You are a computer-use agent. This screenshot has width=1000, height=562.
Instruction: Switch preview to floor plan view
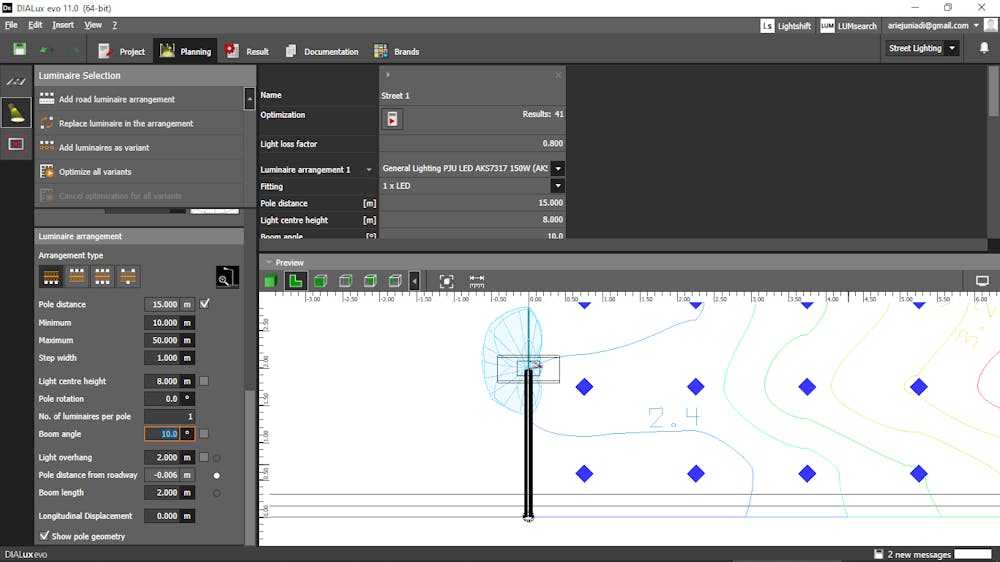[296, 281]
